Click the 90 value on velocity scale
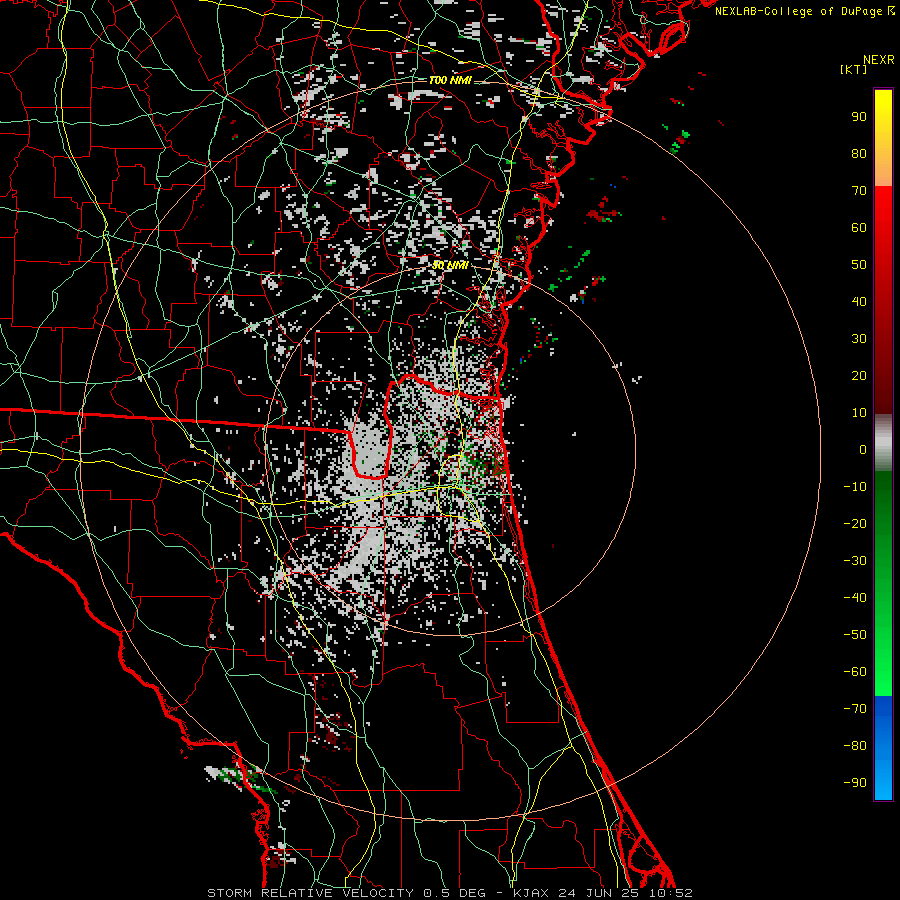Viewport: 900px width, 900px height. [859, 117]
